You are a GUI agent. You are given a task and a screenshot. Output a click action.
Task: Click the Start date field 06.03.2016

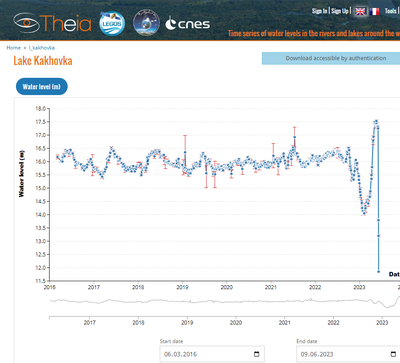click(212, 354)
